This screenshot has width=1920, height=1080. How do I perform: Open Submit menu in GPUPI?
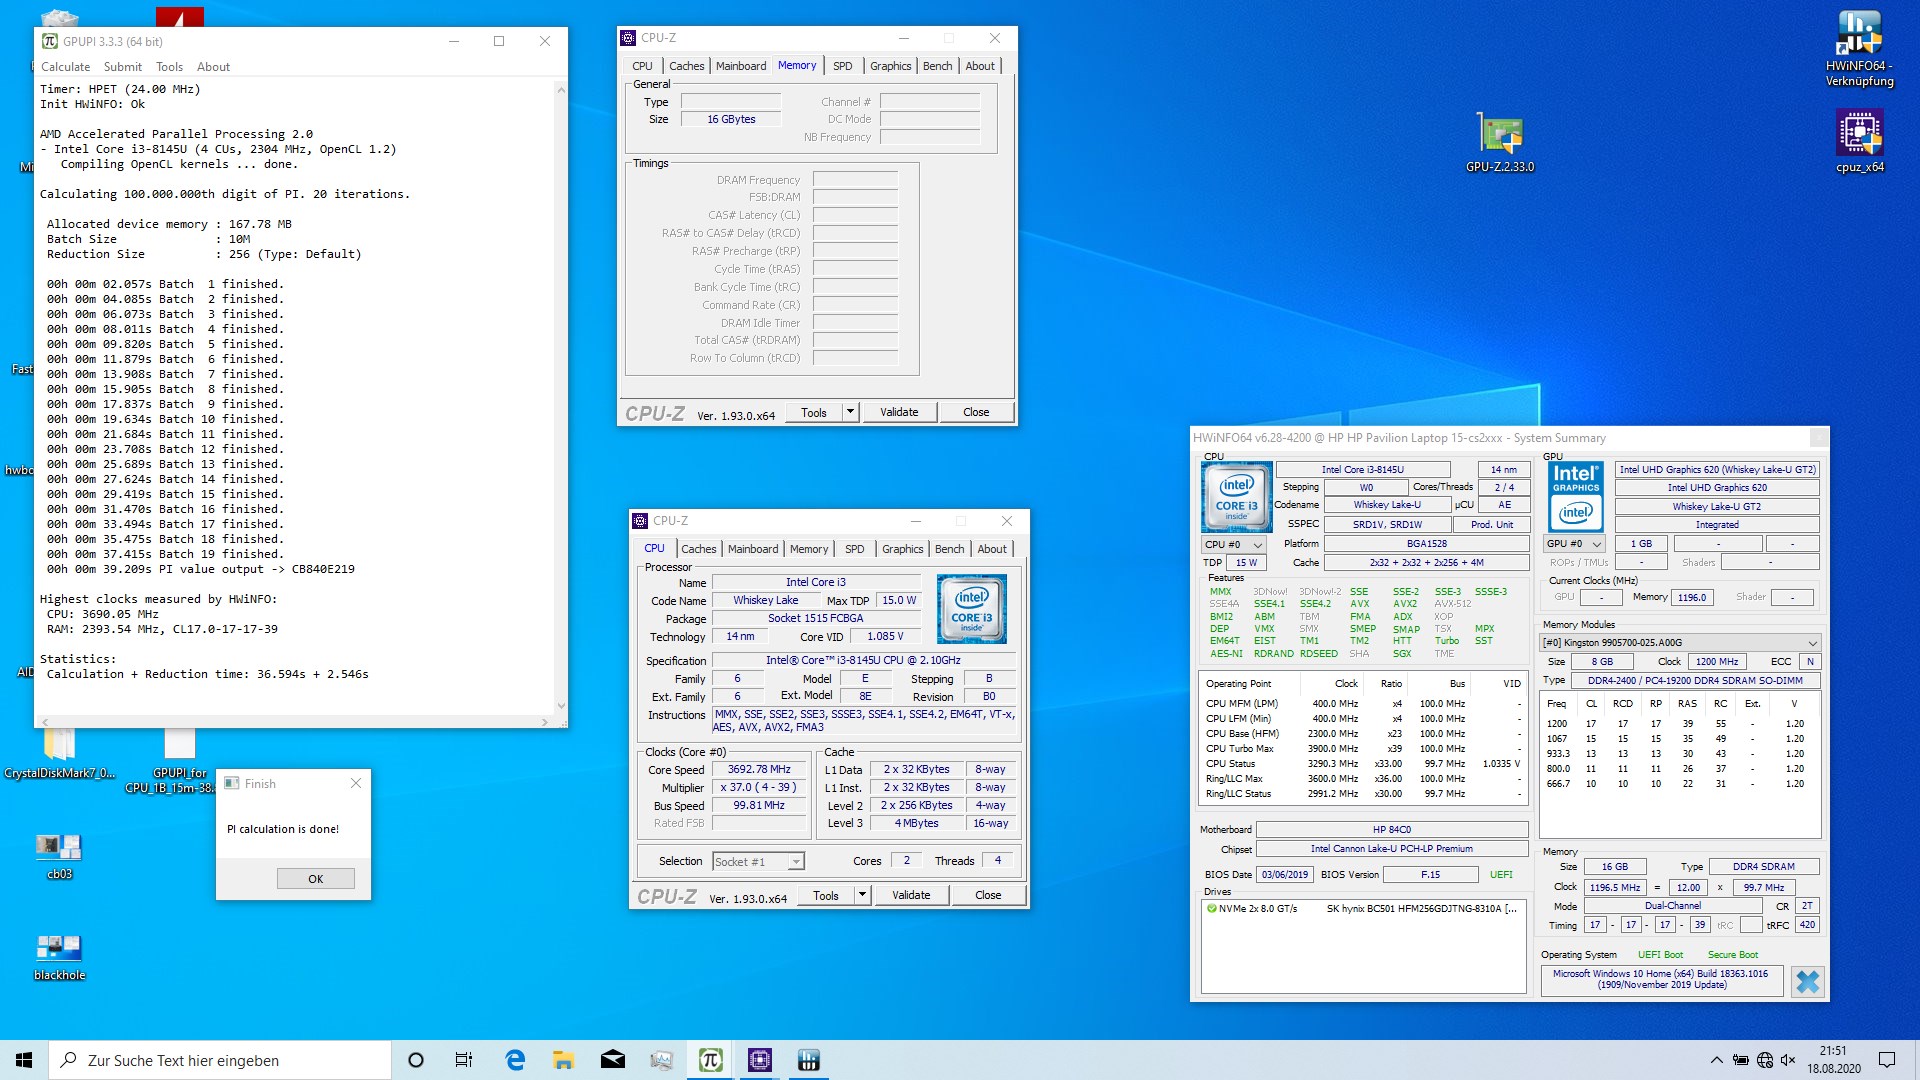click(x=122, y=67)
